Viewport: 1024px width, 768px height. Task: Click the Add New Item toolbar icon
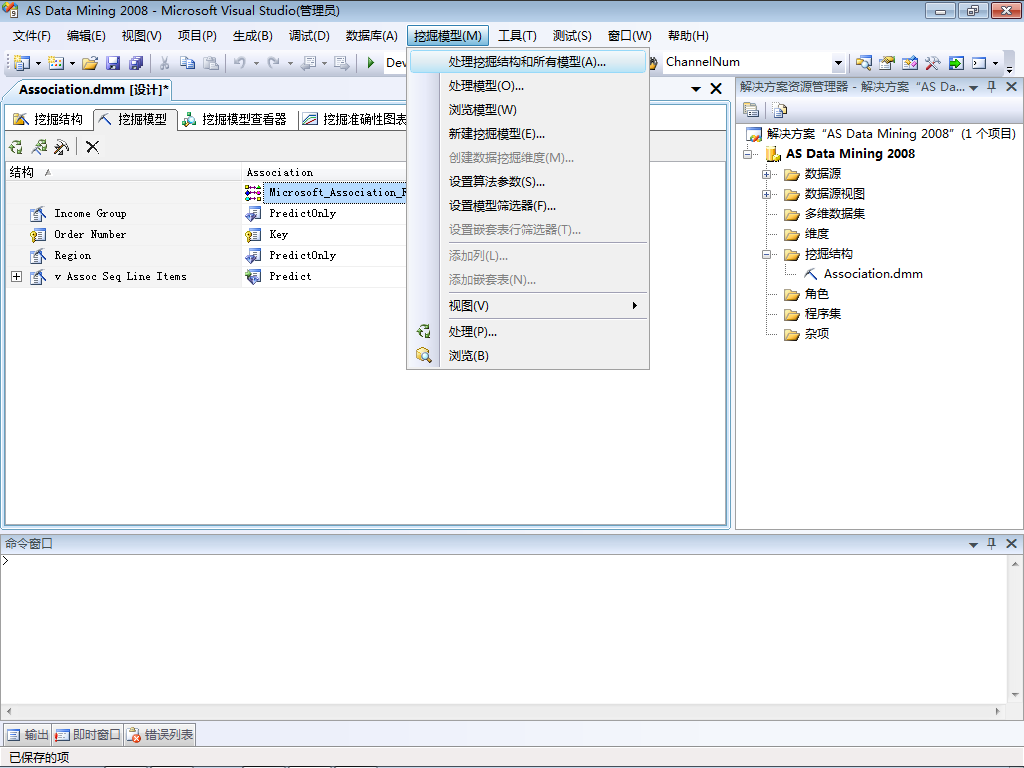pos(56,63)
